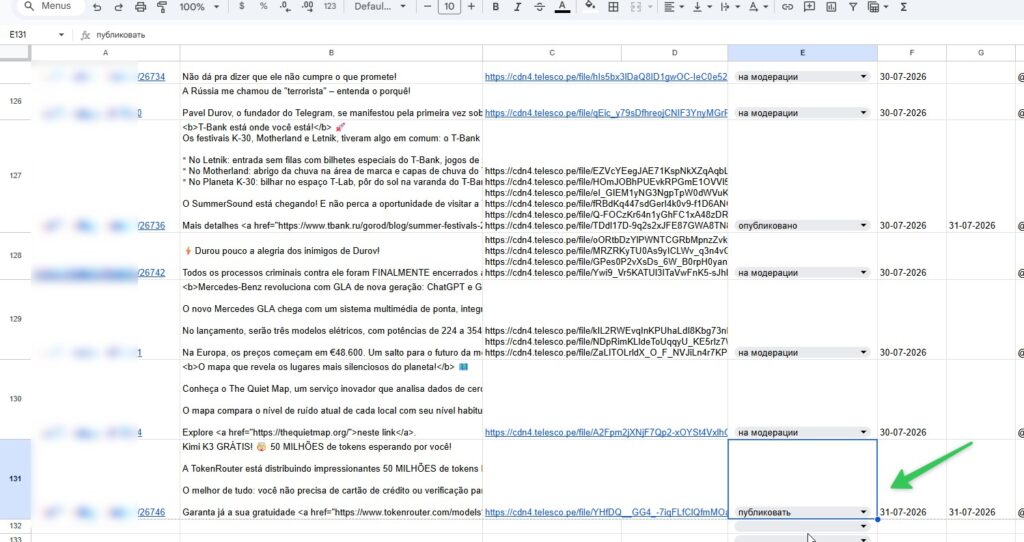
Task: Create a filter with funnel icon
Action: pyautogui.click(x=853, y=7)
